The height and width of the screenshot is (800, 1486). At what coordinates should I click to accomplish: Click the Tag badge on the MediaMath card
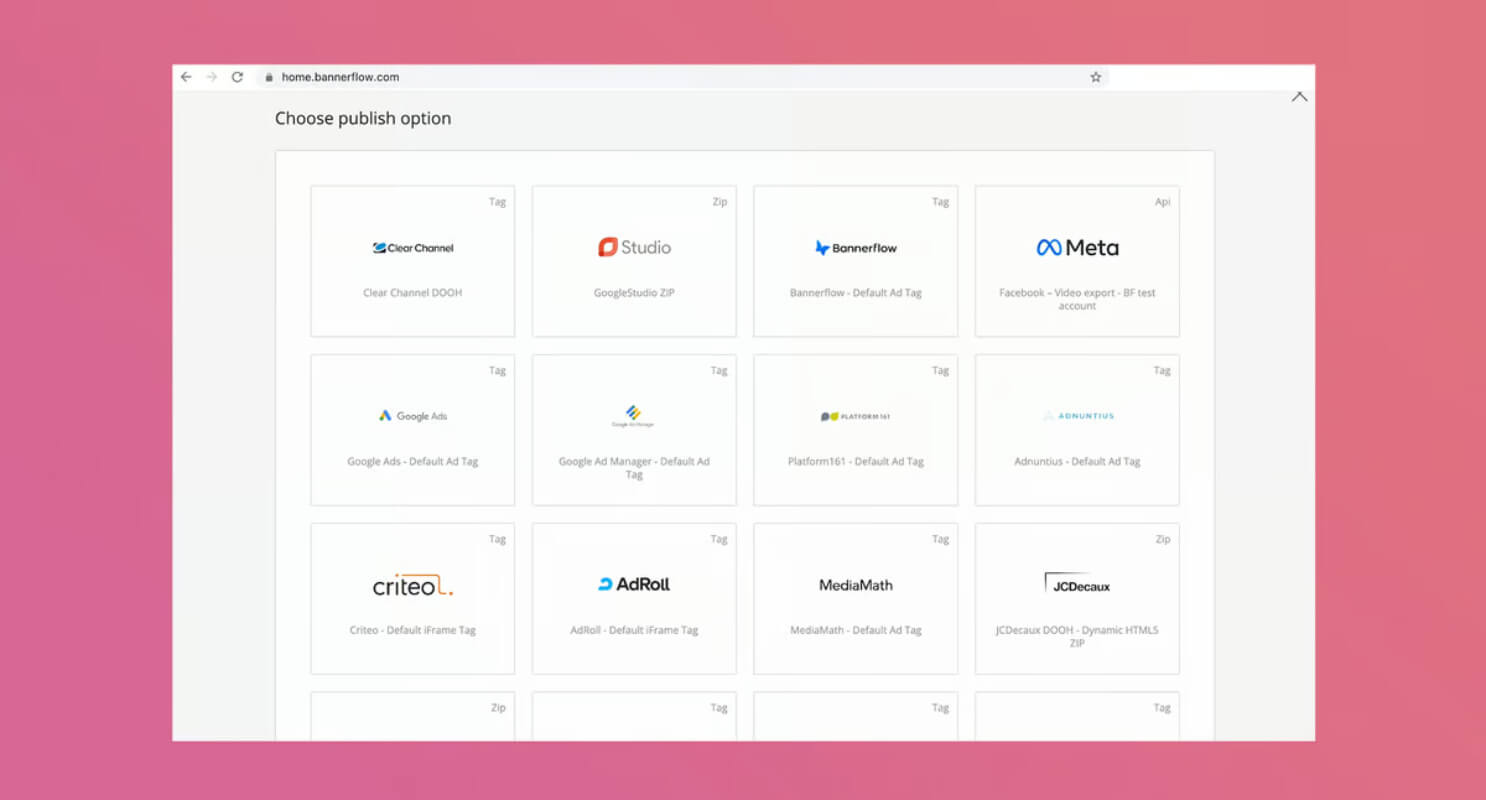coord(940,539)
